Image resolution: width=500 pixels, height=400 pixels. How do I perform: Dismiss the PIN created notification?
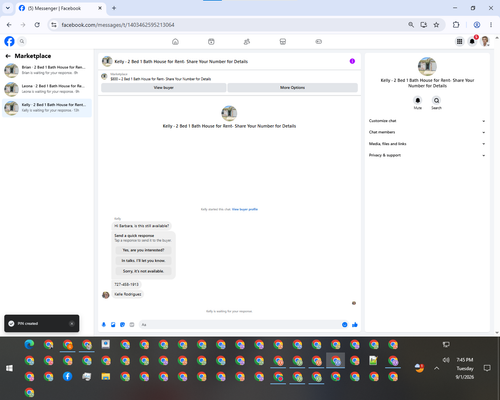[72, 324]
